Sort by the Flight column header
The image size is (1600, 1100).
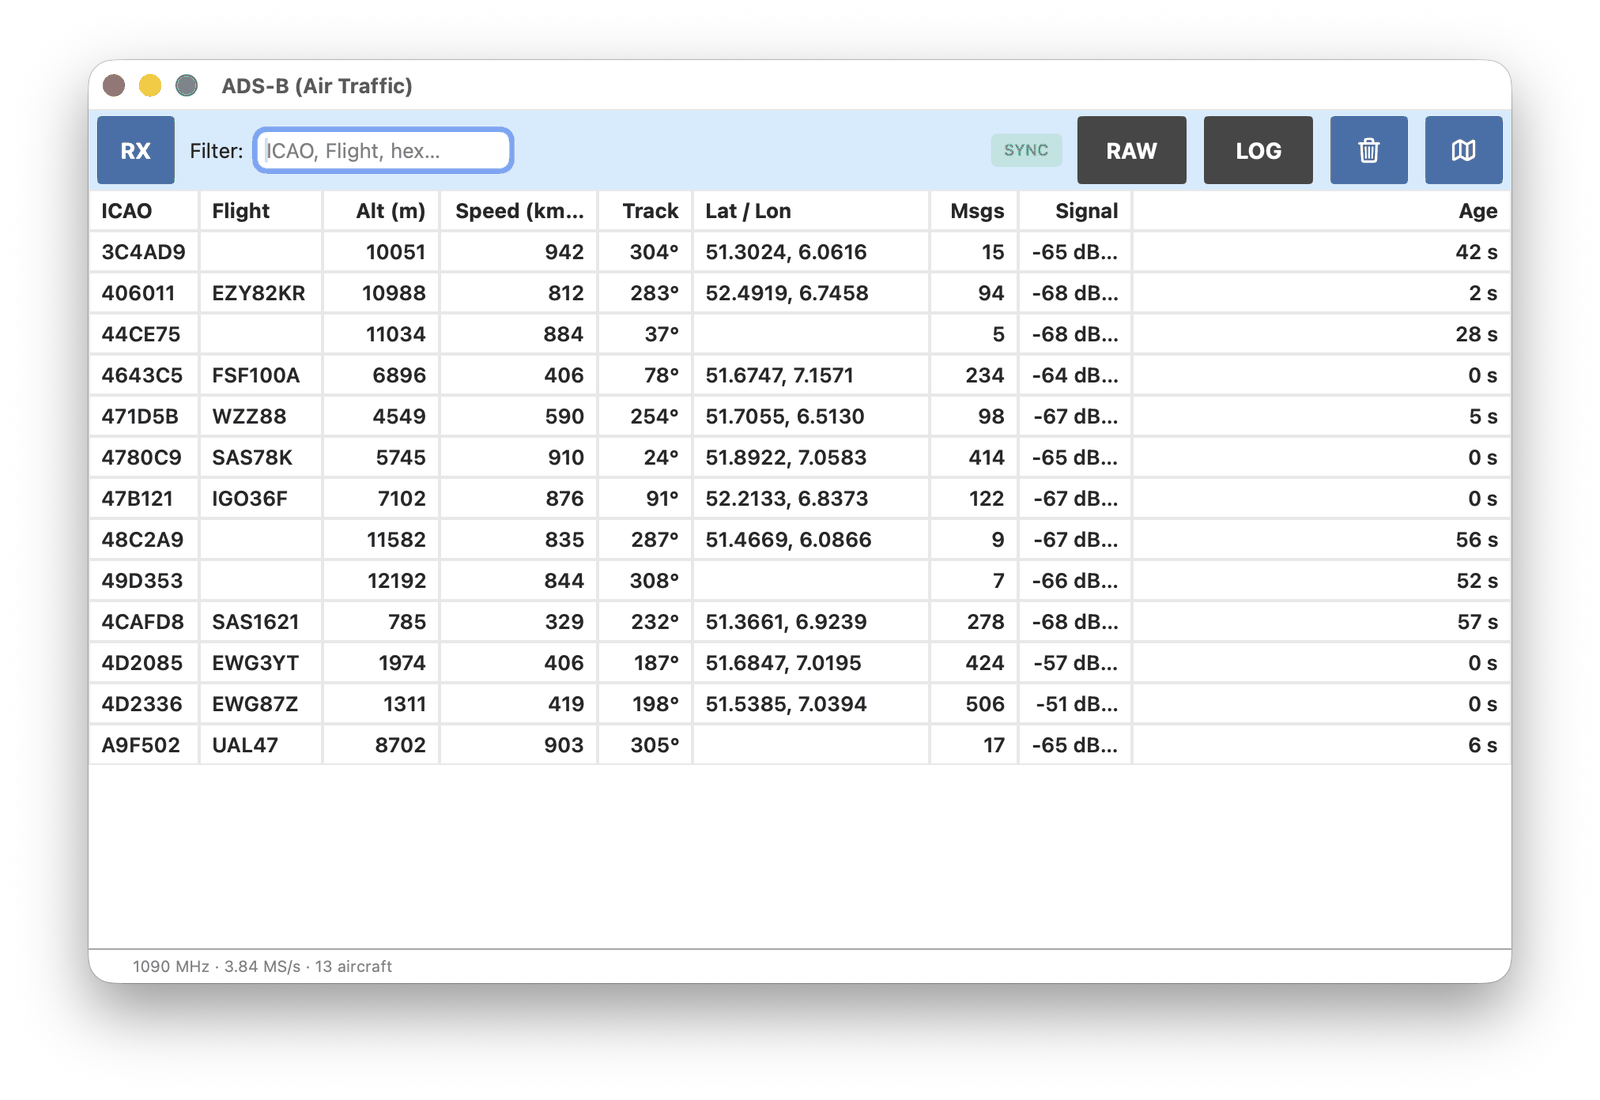point(261,211)
